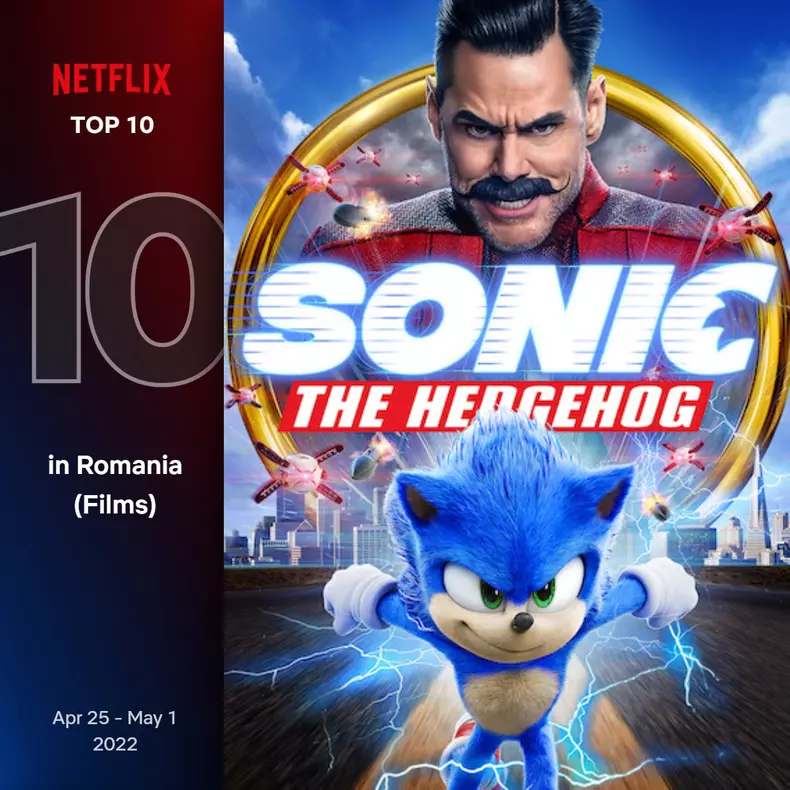Click the red 'THE HEDGEHOG' banner

(x=496, y=407)
